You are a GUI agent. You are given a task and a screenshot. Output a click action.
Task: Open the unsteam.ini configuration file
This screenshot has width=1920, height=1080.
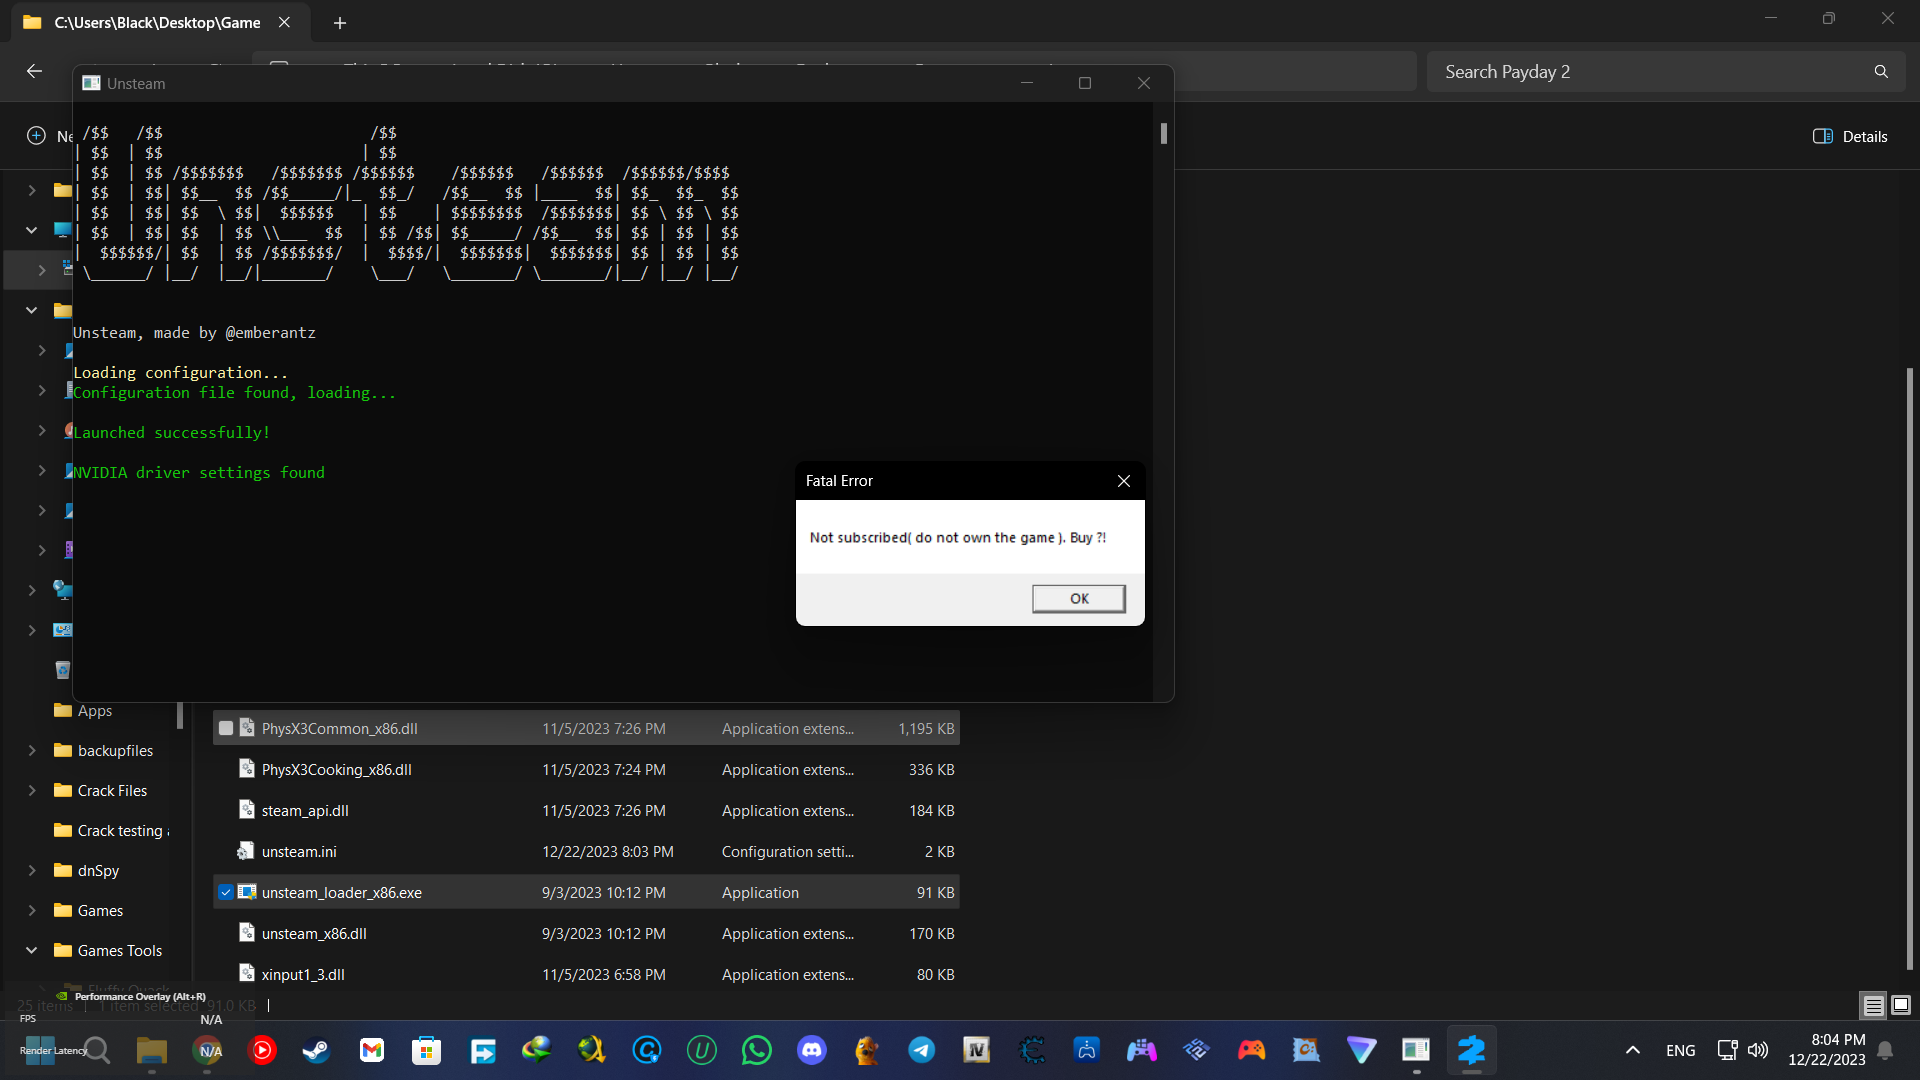299,852
